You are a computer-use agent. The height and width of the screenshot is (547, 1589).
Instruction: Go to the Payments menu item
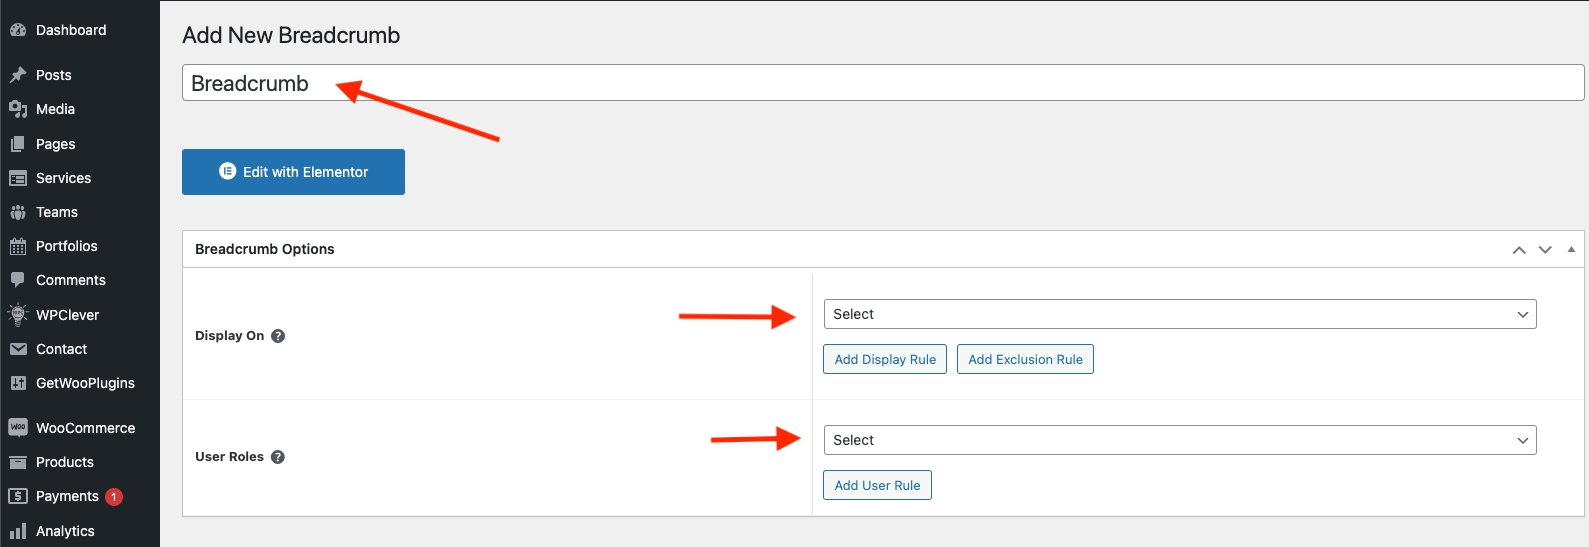[x=67, y=496]
